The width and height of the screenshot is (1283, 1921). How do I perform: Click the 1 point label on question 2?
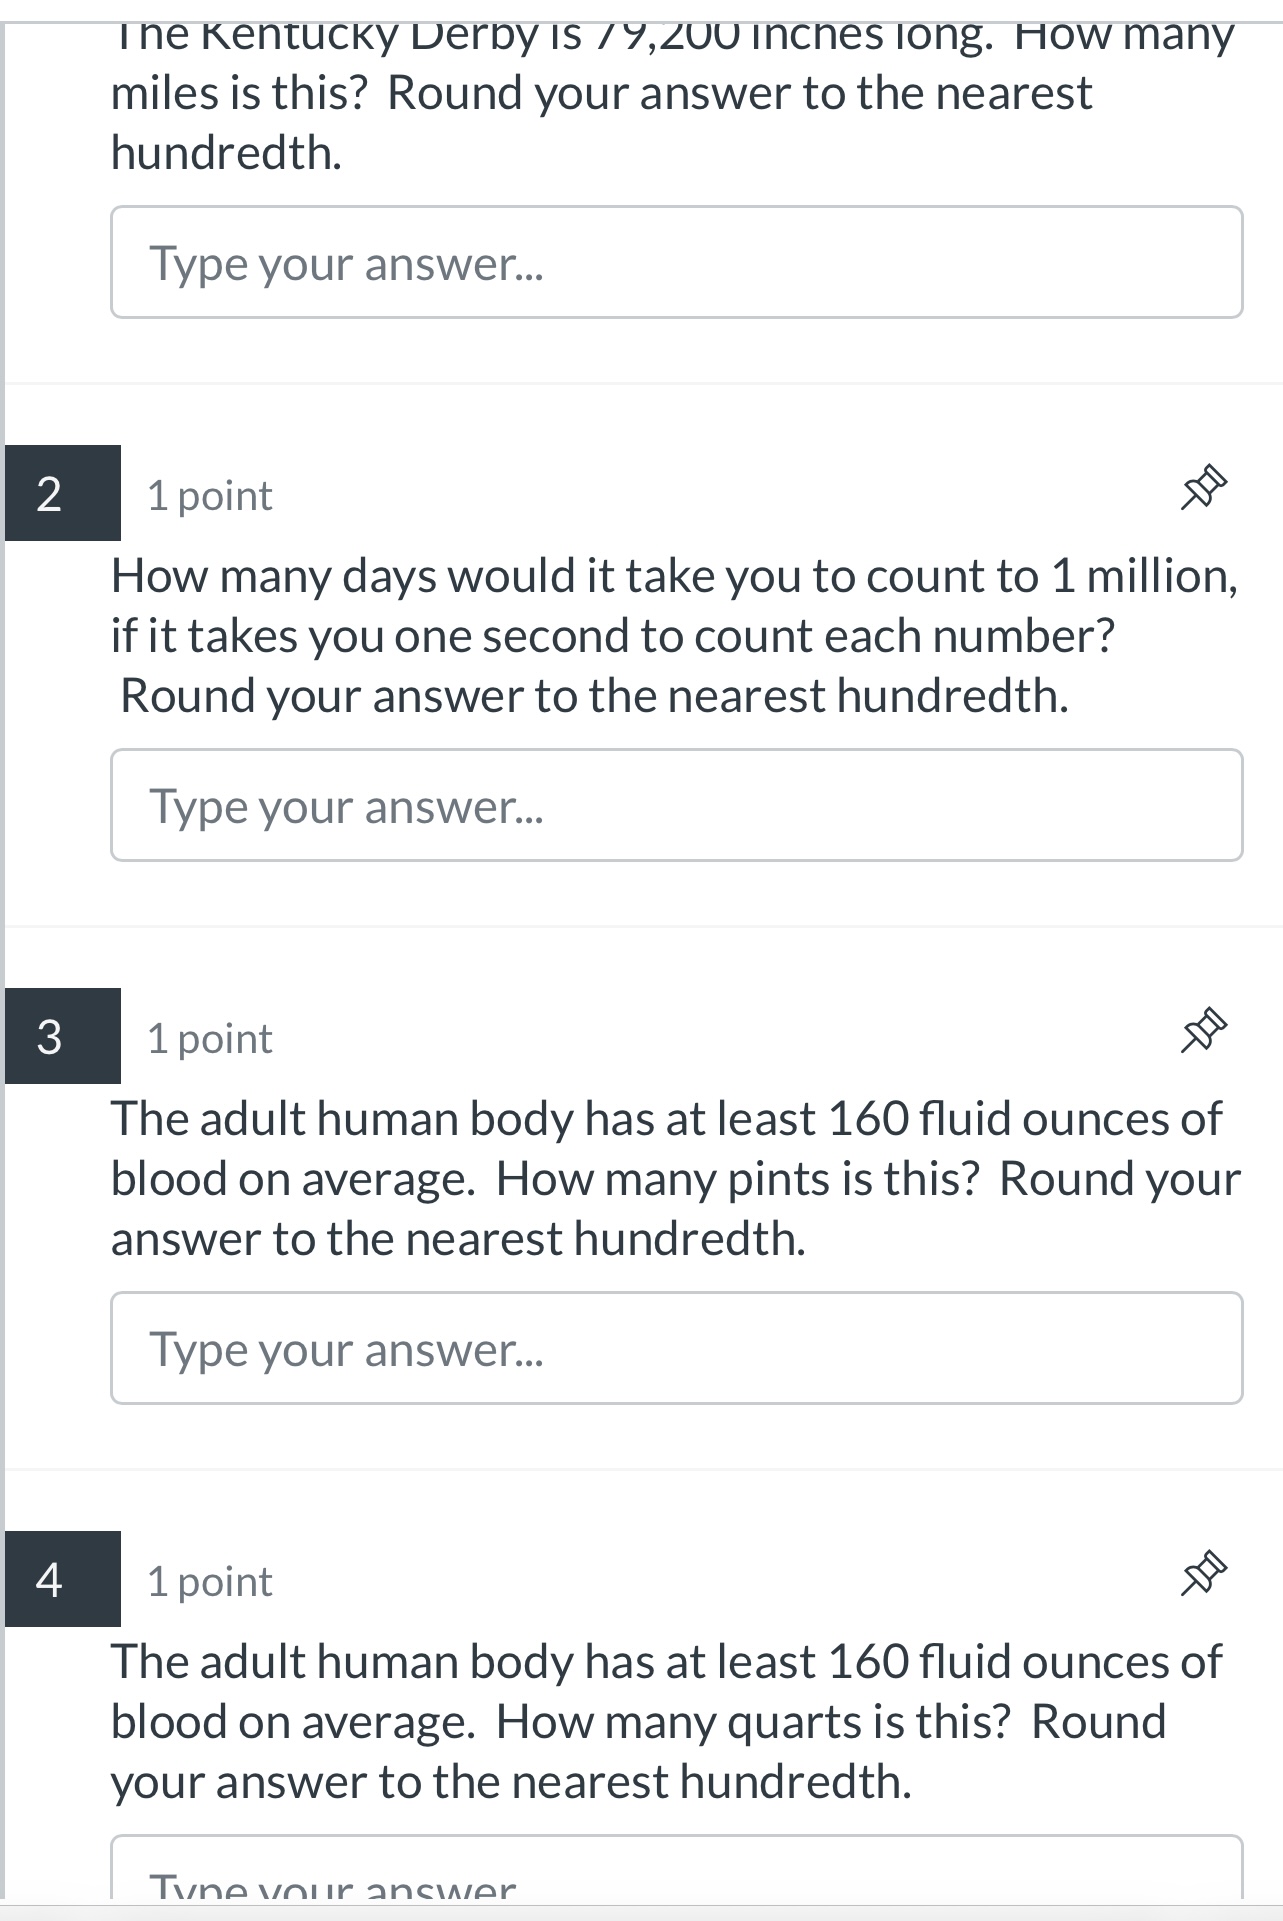207,495
